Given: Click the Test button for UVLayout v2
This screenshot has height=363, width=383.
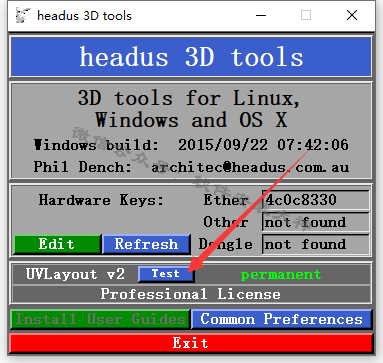Looking at the screenshot, I should coord(166,274).
